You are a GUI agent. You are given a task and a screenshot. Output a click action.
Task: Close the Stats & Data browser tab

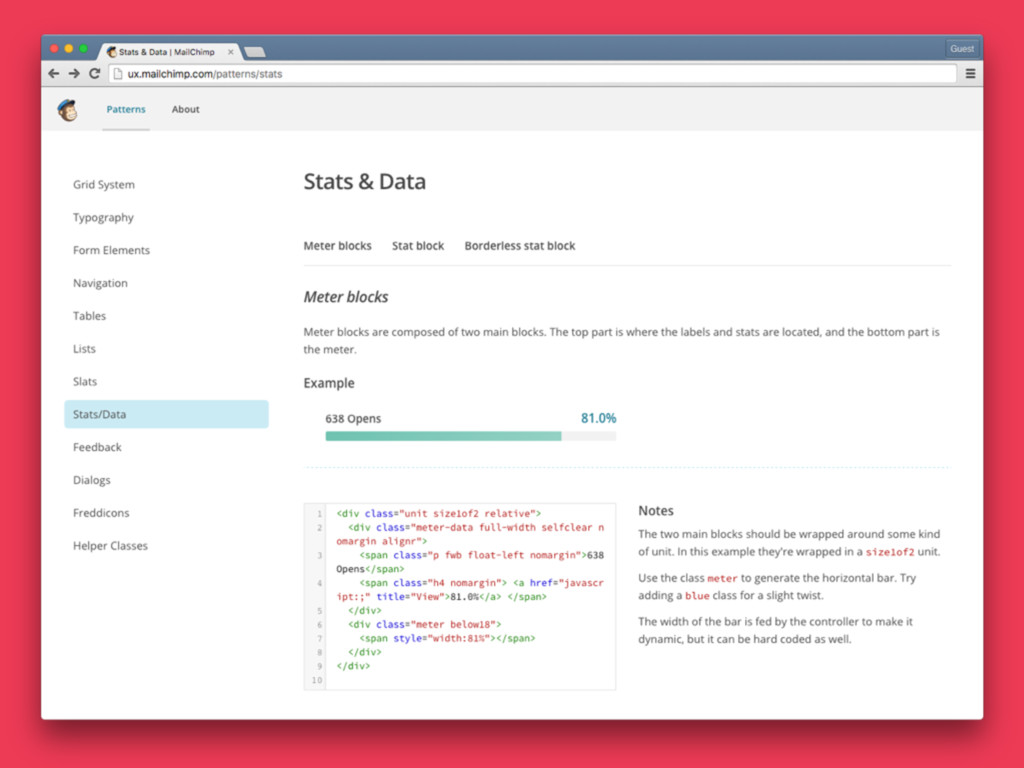[231, 51]
